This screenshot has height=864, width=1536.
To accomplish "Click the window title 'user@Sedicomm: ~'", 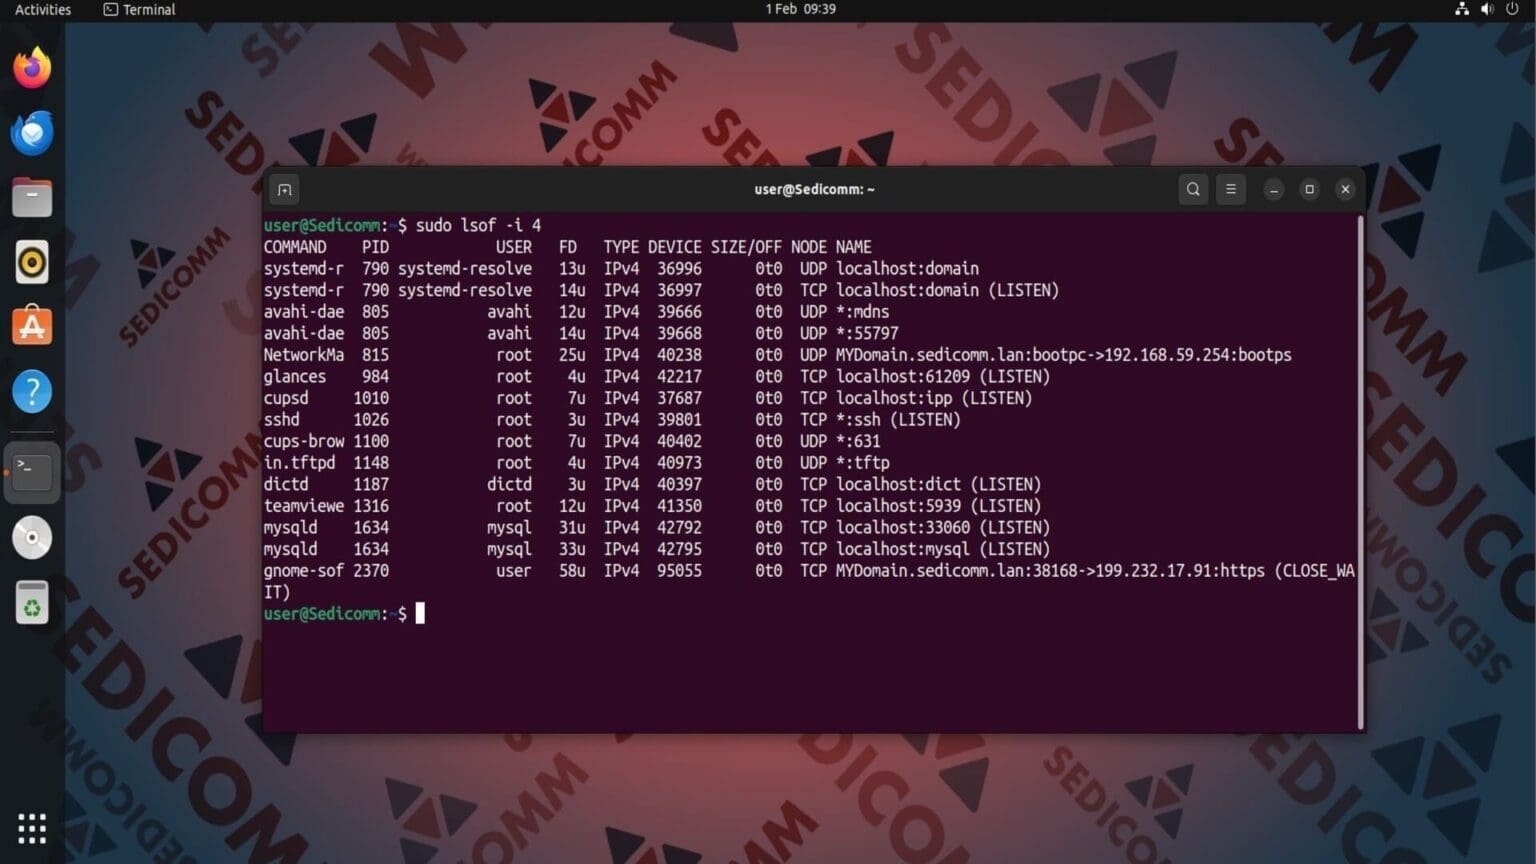I will (815, 189).
